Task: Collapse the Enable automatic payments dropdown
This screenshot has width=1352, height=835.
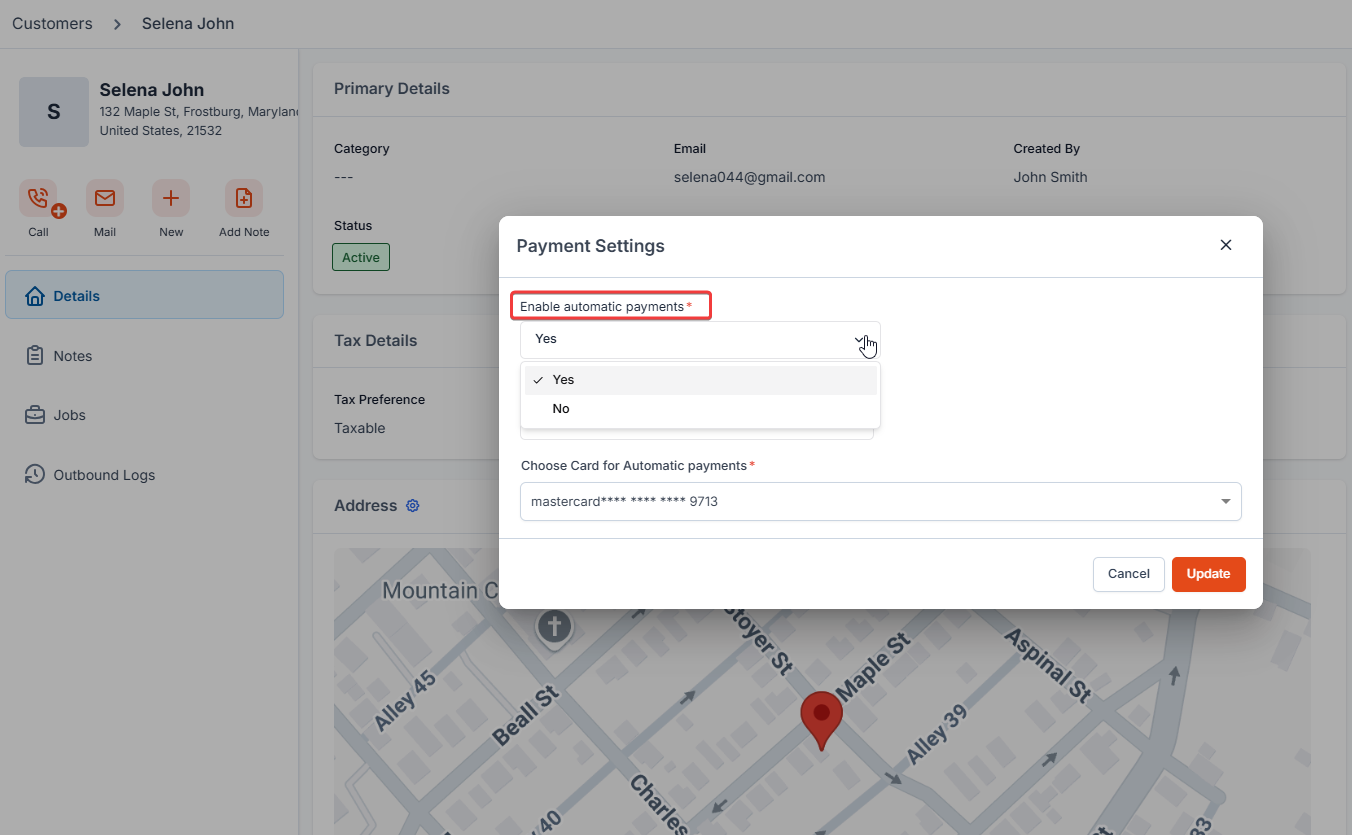Action: pos(700,340)
